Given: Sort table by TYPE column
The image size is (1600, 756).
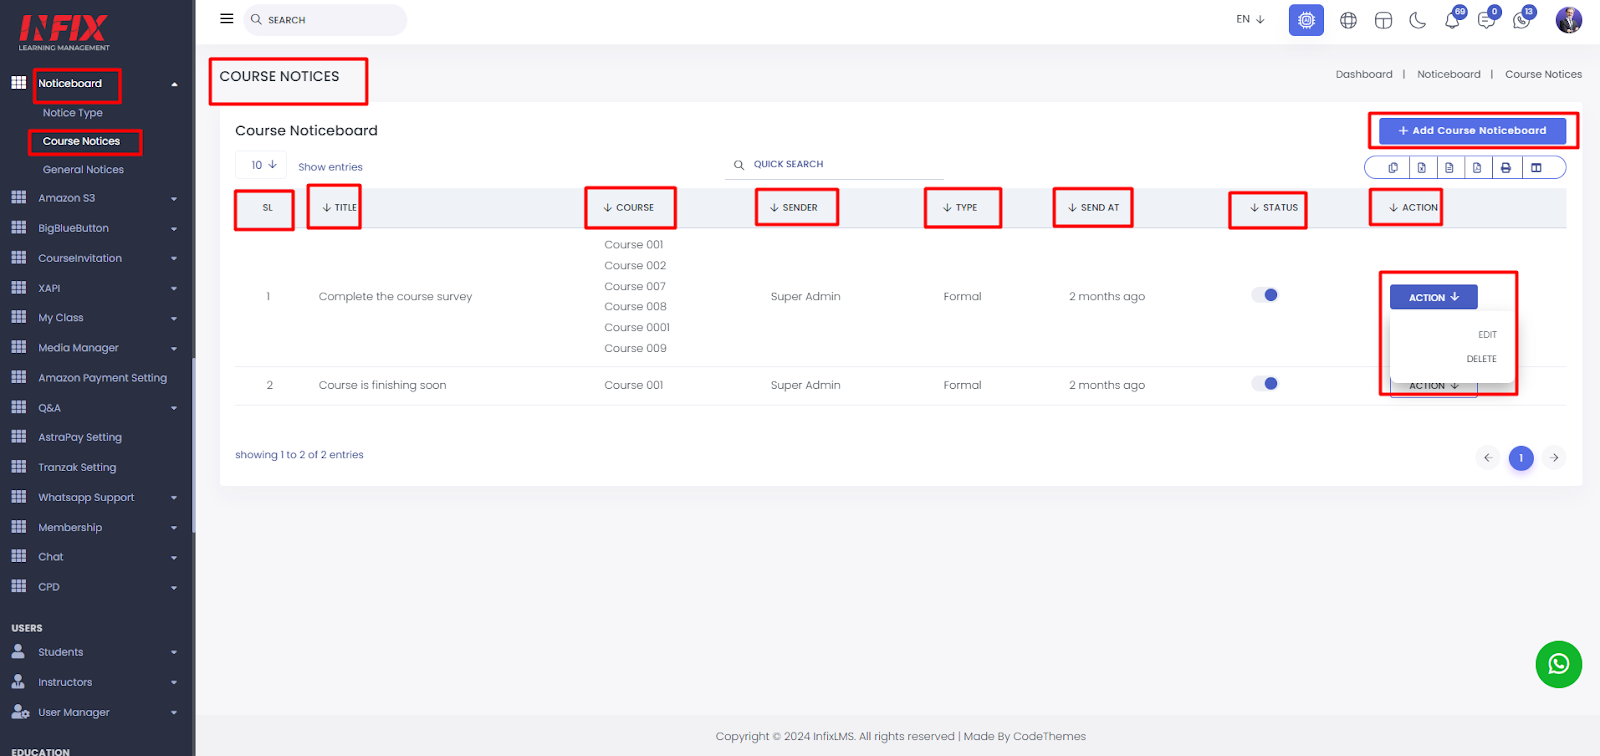Looking at the screenshot, I should [x=959, y=208].
